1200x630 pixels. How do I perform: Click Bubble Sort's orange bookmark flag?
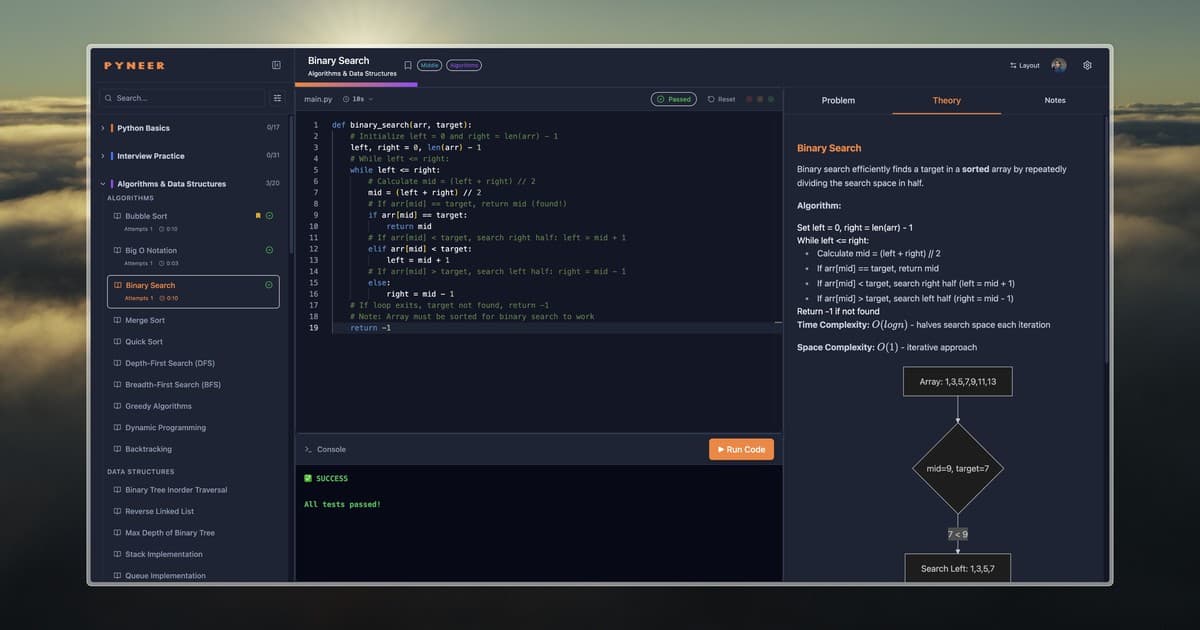tap(256, 214)
